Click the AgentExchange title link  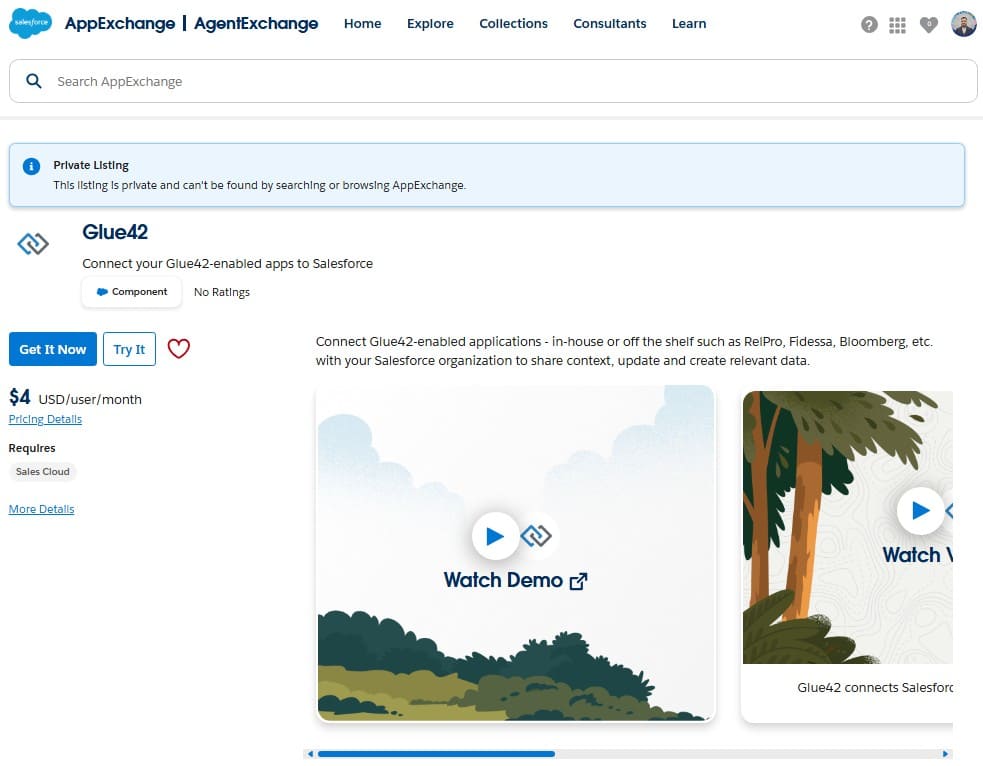256,24
